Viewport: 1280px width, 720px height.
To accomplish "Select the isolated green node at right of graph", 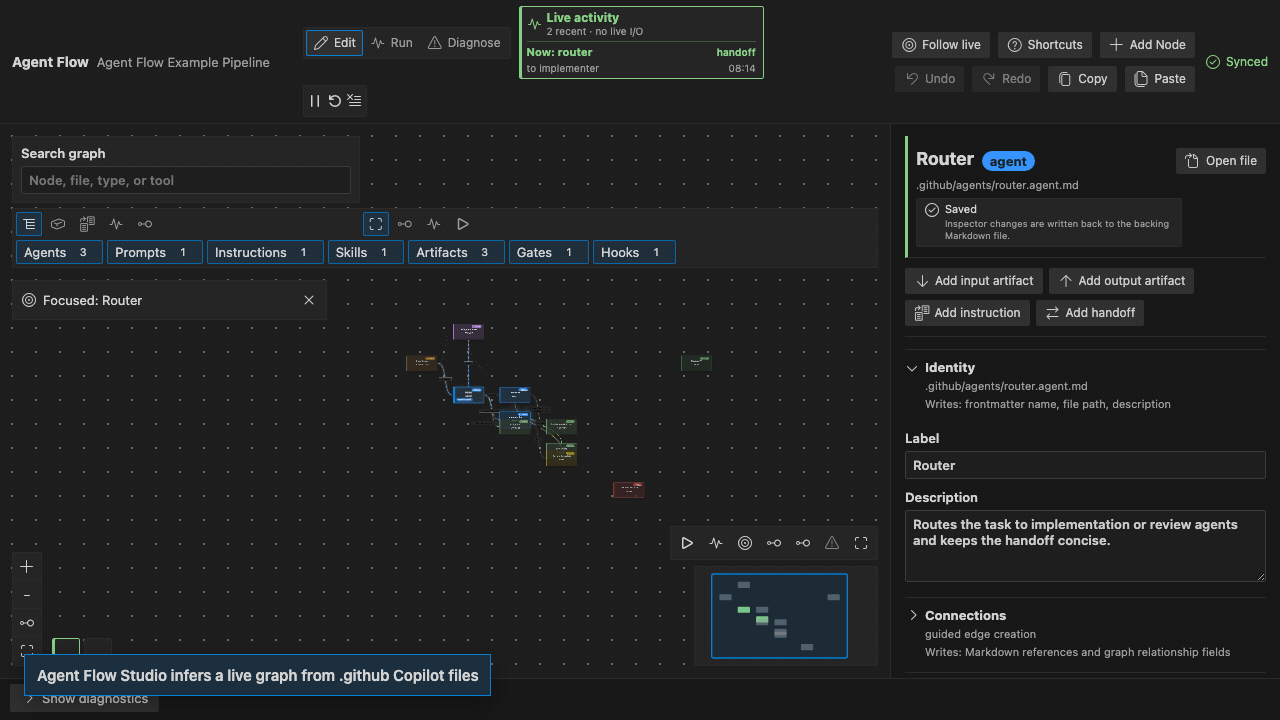I will (696, 362).
